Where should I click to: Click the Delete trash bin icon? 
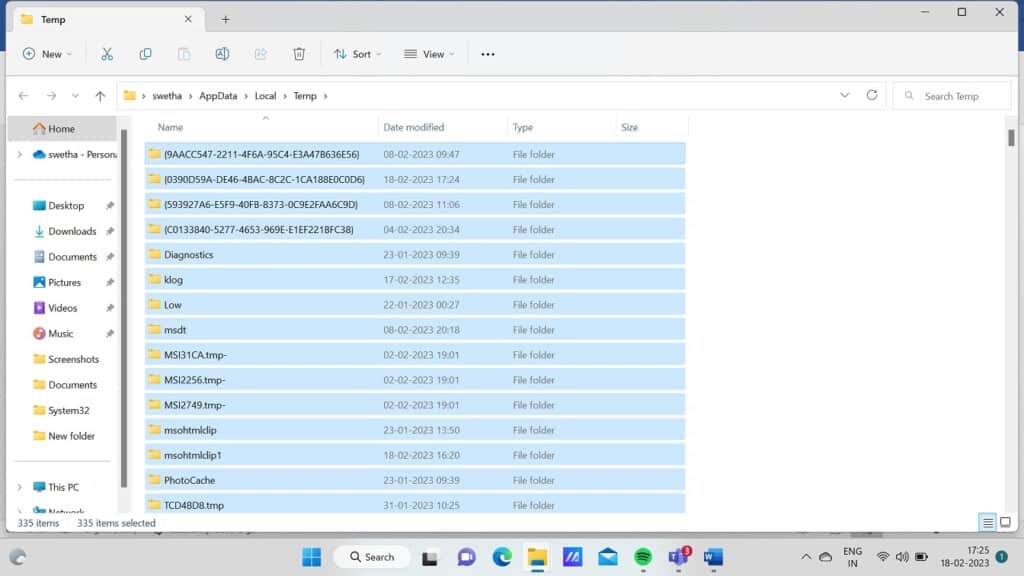coord(299,54)
